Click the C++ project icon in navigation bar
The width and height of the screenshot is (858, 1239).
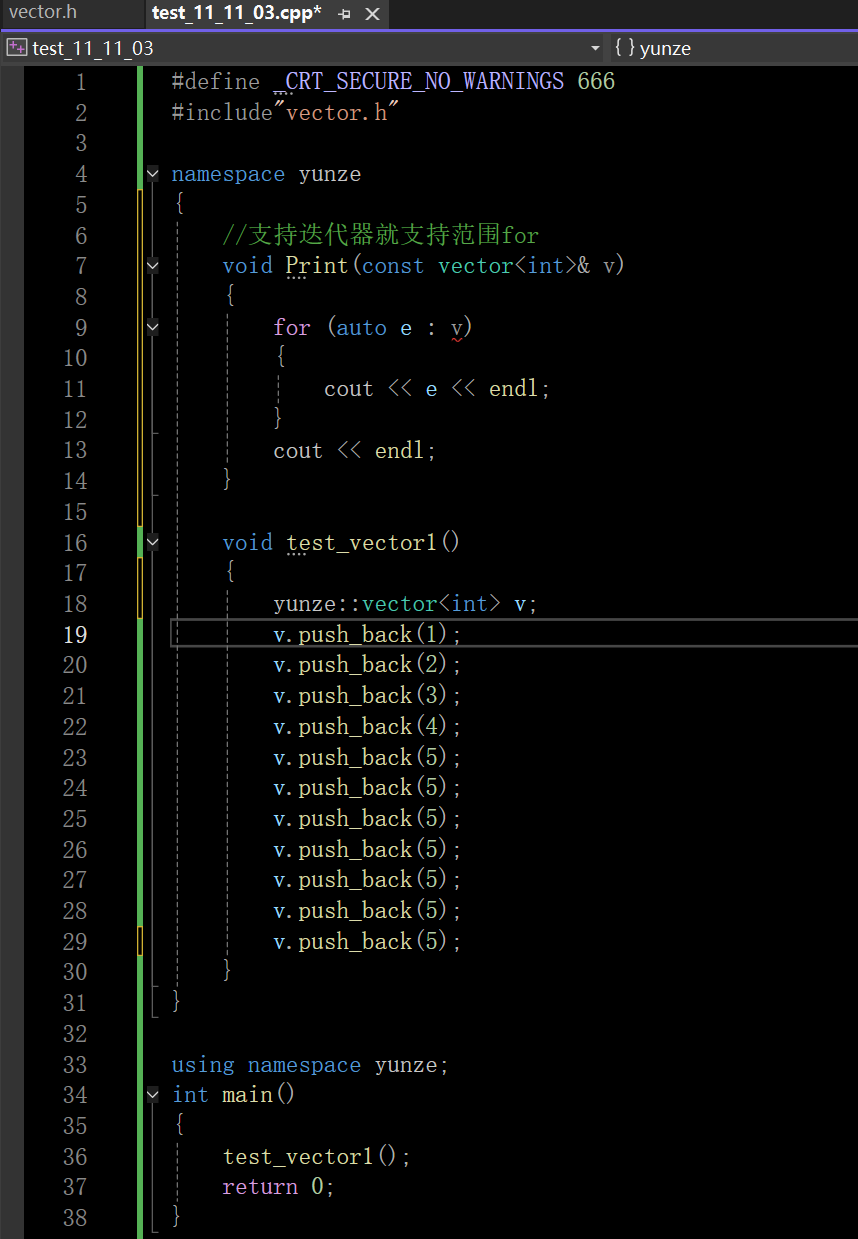pos(16,48)
